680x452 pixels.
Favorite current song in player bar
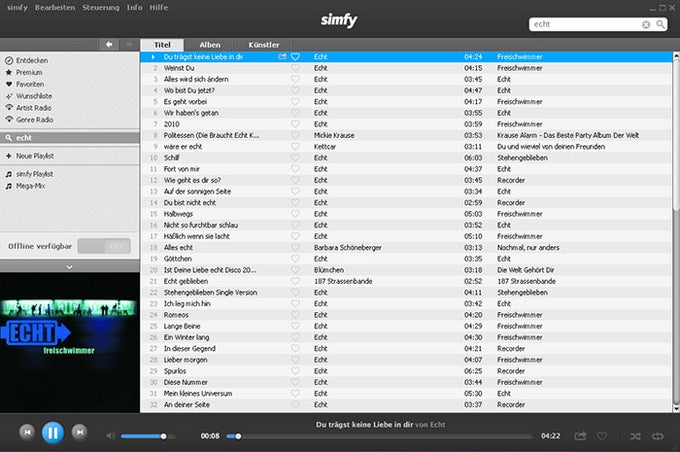602,436
